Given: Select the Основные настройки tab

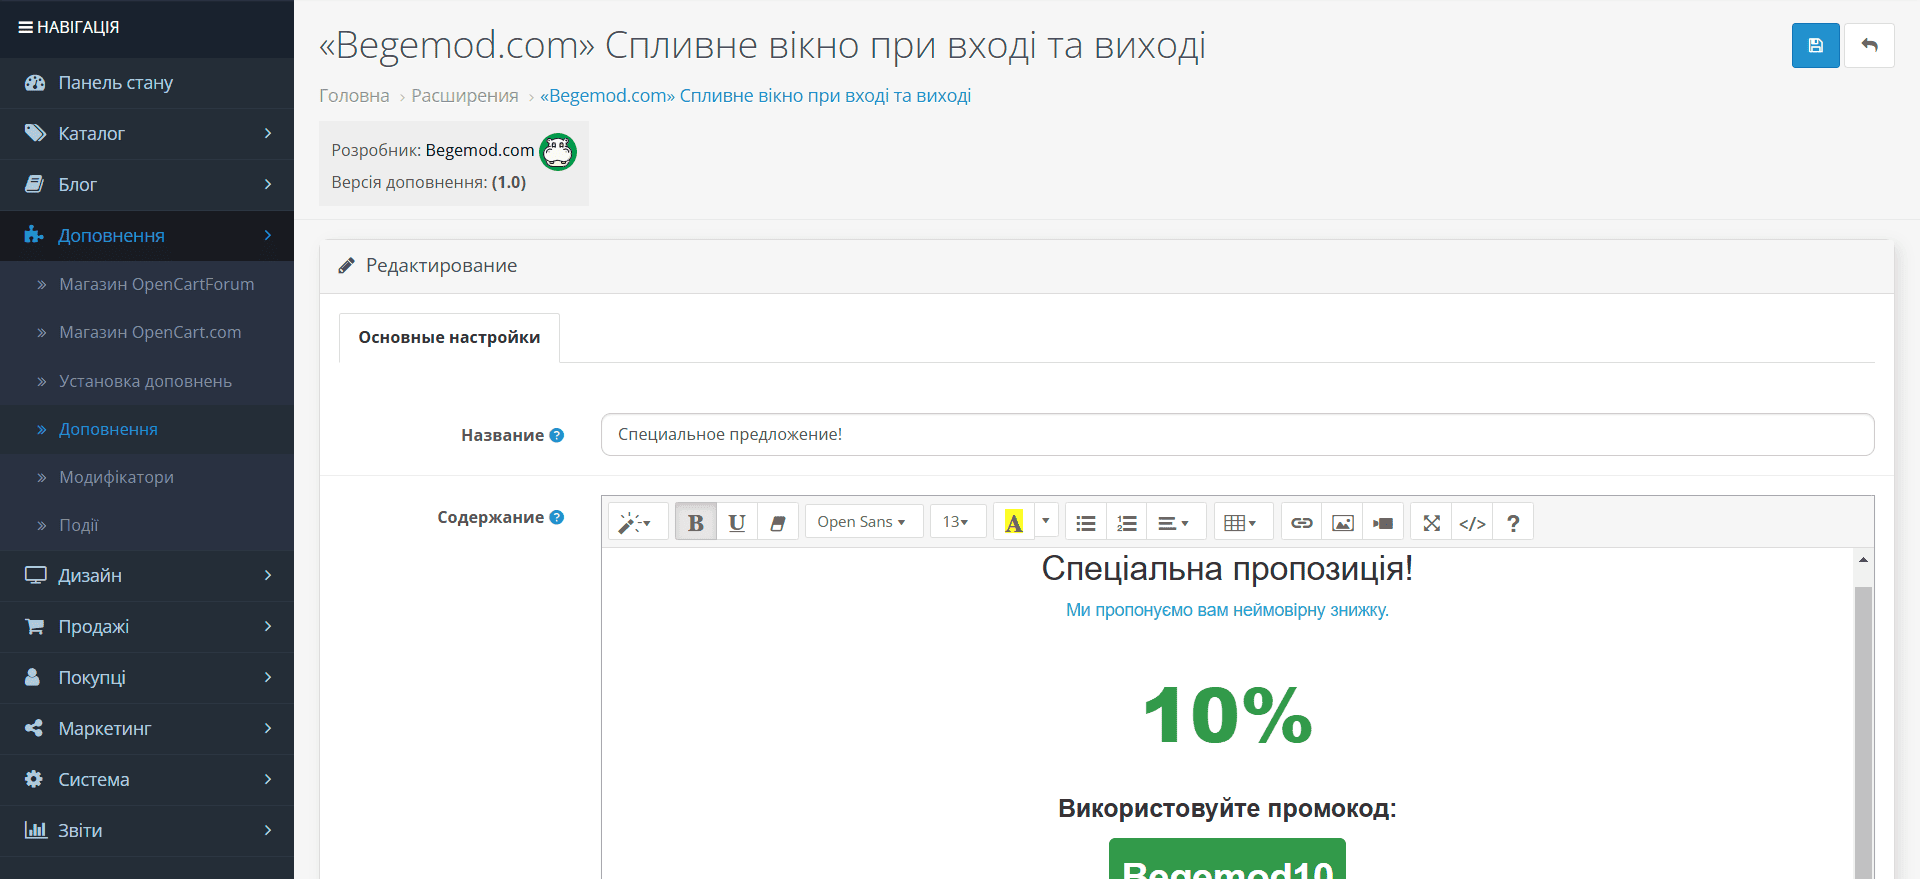Looking at the screenshot, I should [450, 338].
